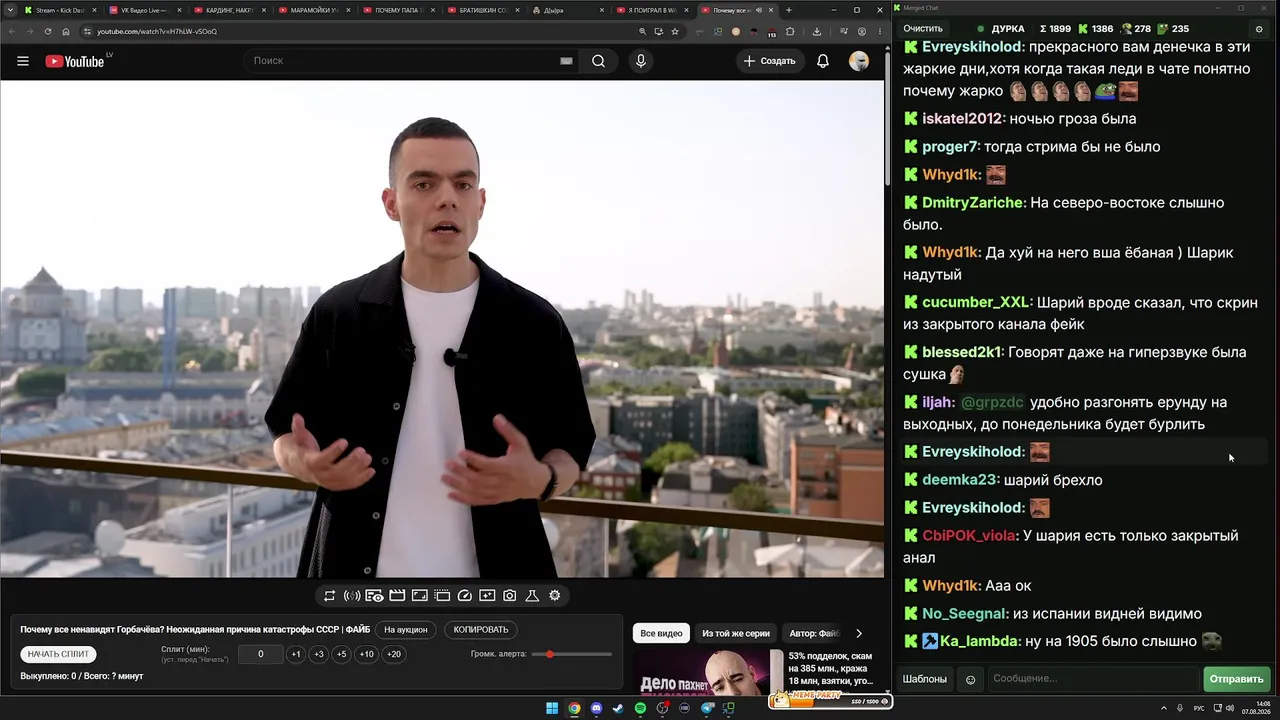
Task: Open Merged Chat settings gear
Action: 1259,29
